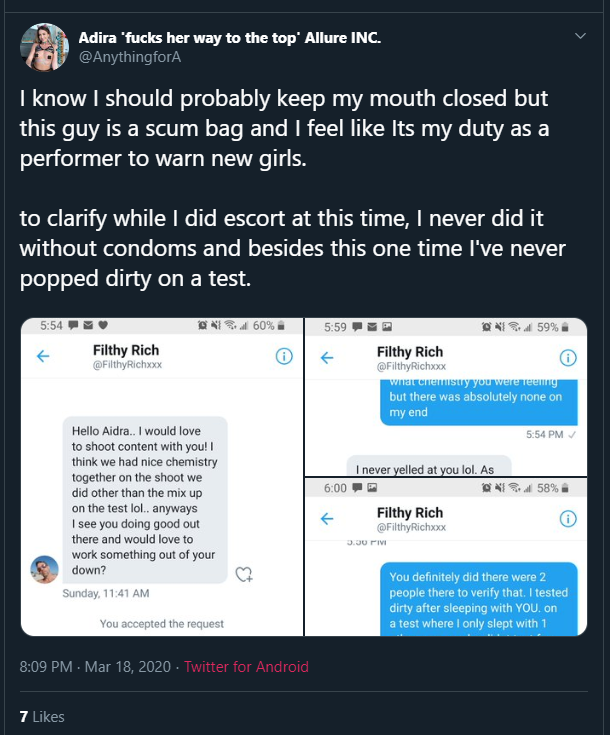This screenshot has width=610, height=735.
Task: Click the small sender avatar beside the grey message
Action: (x=44, y=569)
